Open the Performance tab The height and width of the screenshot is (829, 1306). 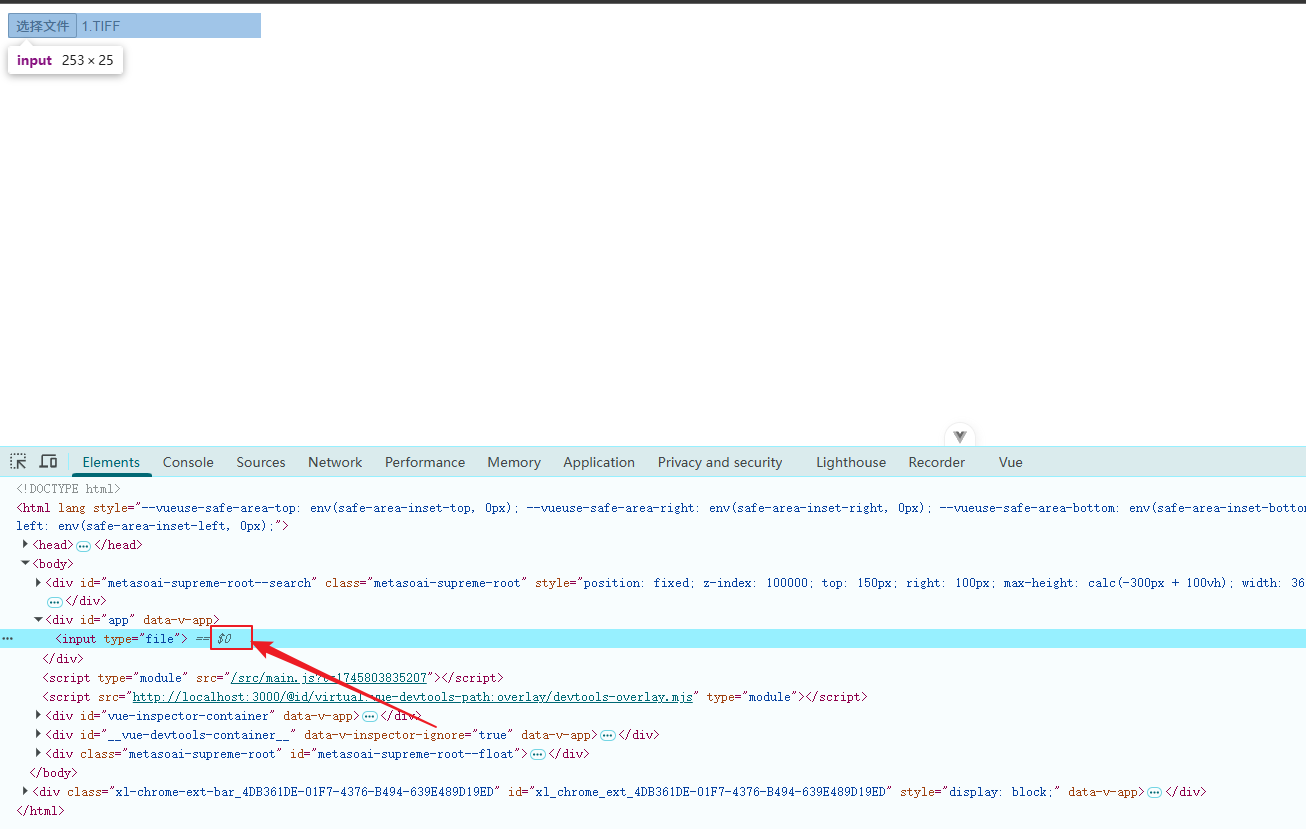[425, 462]
